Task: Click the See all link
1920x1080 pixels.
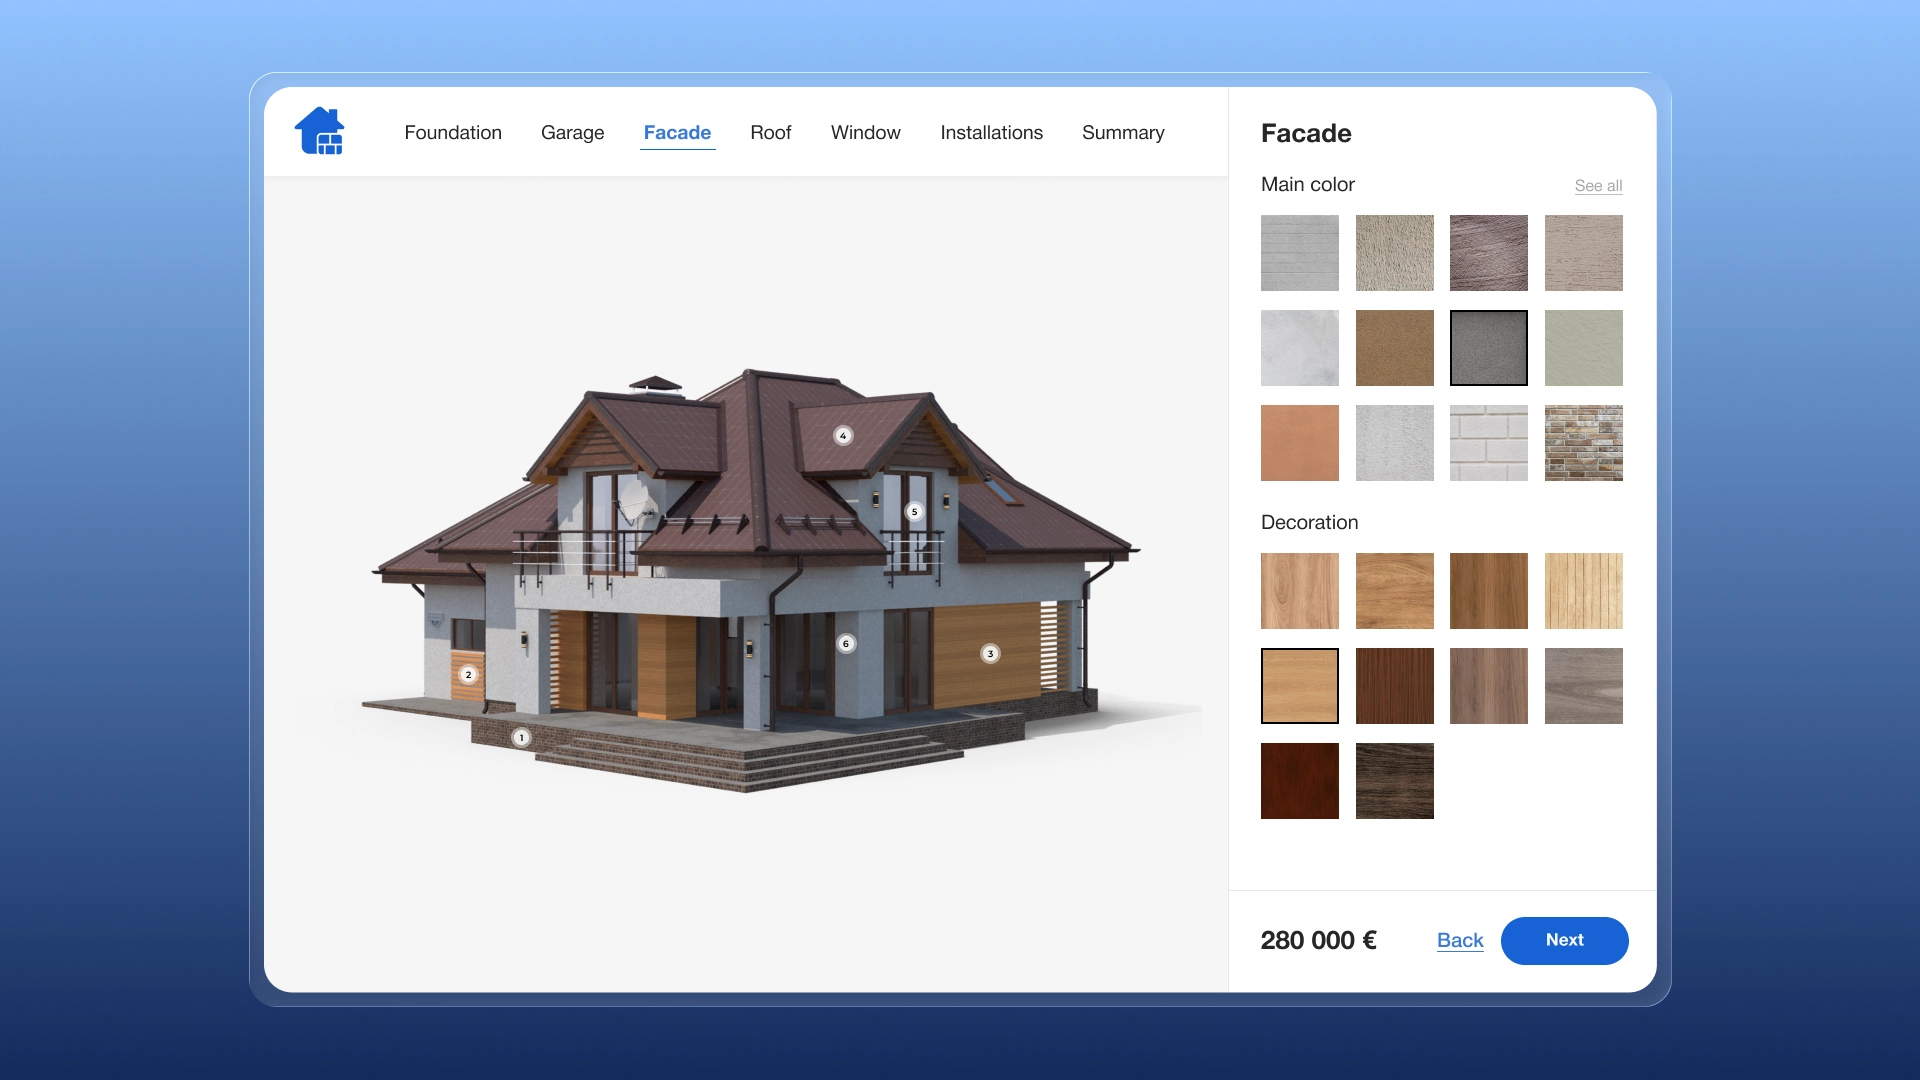Action: tap(1598, 186)
